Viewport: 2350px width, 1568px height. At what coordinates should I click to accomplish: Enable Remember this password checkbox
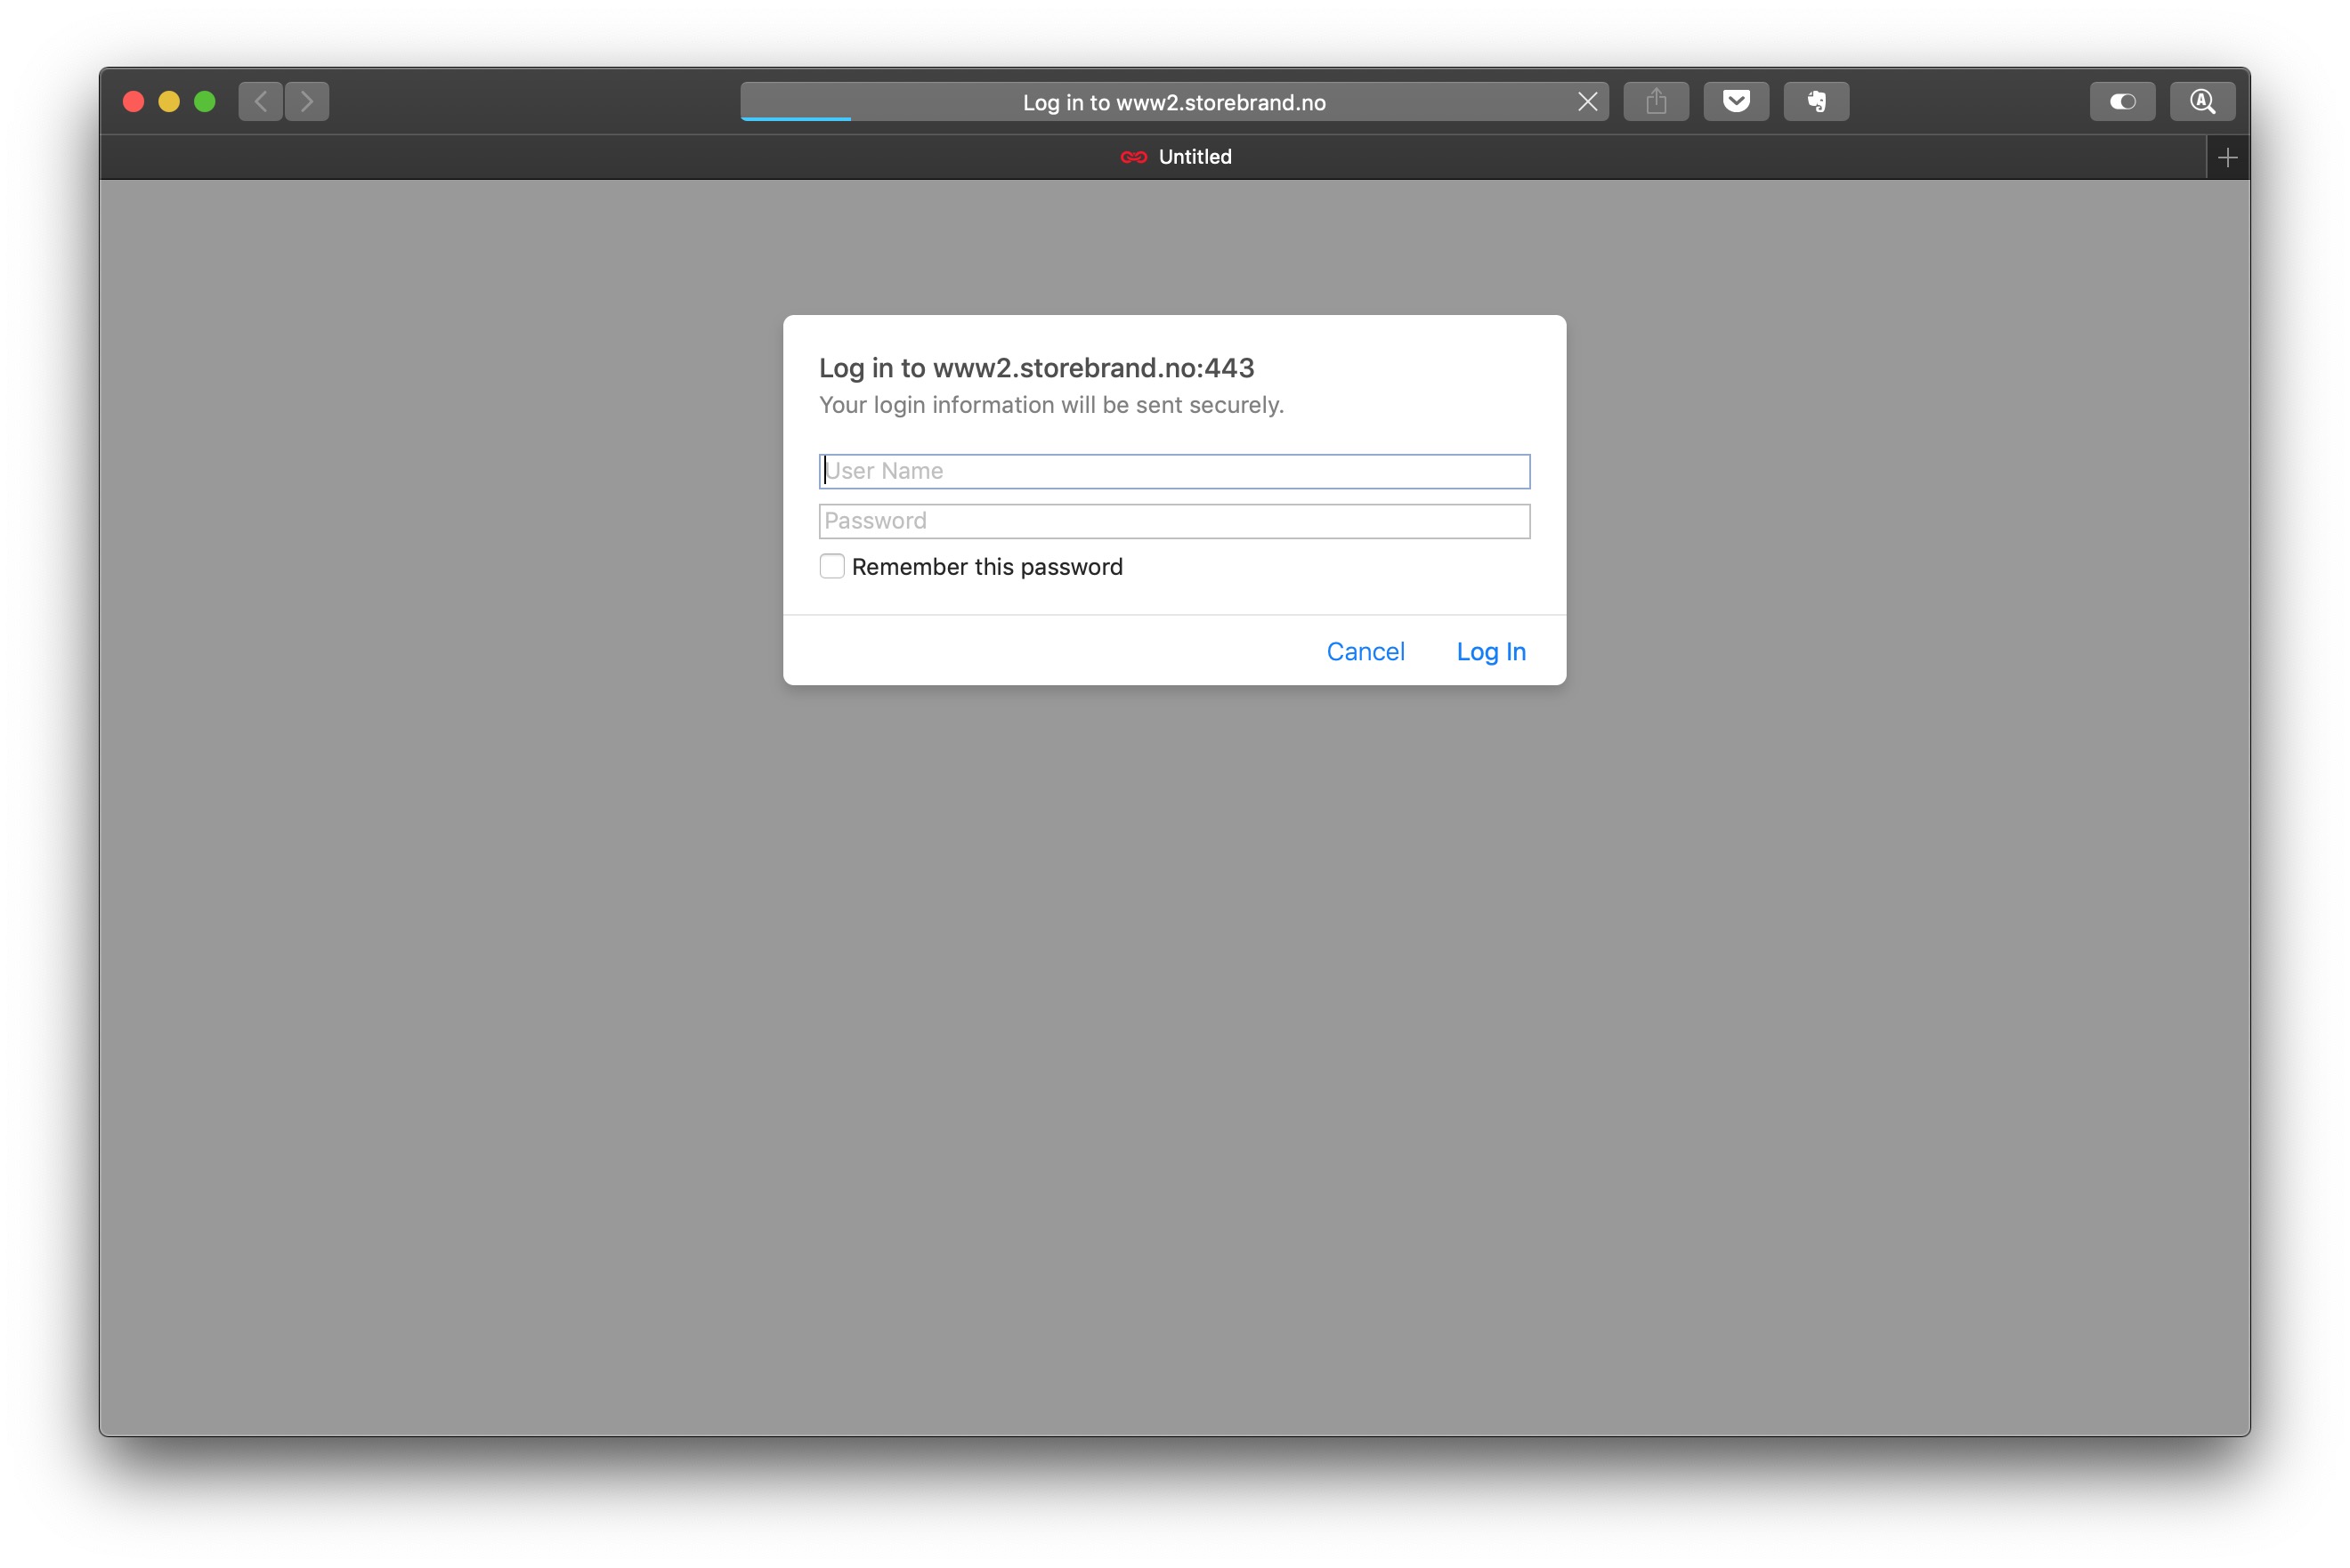[832, 566]
